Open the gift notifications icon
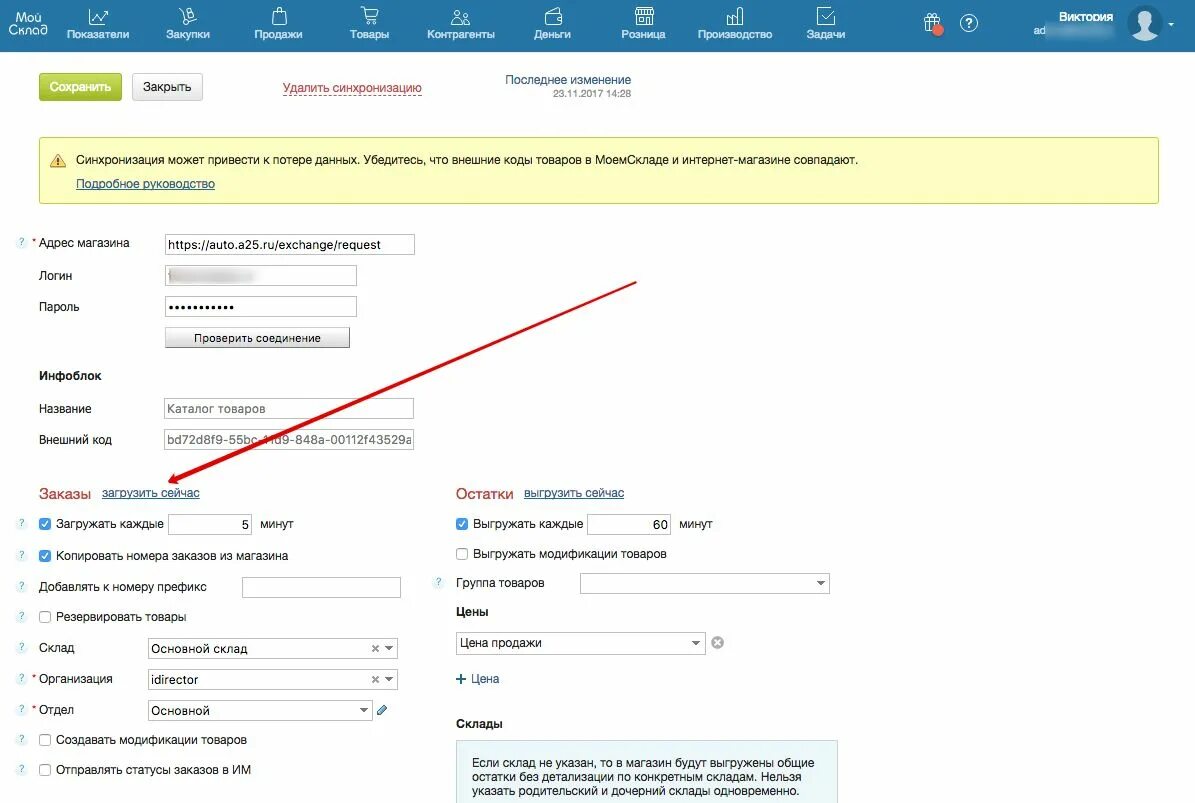The height and width of the screenshot is (803, 1195). pyautogui.click(x=932, y=24)
